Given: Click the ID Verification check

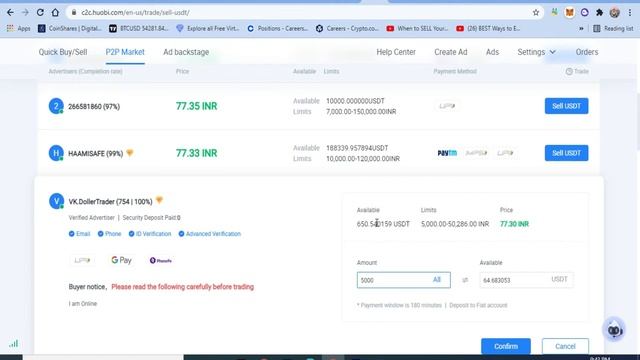Looking at the screenshot, I should (x=150, y=234).
